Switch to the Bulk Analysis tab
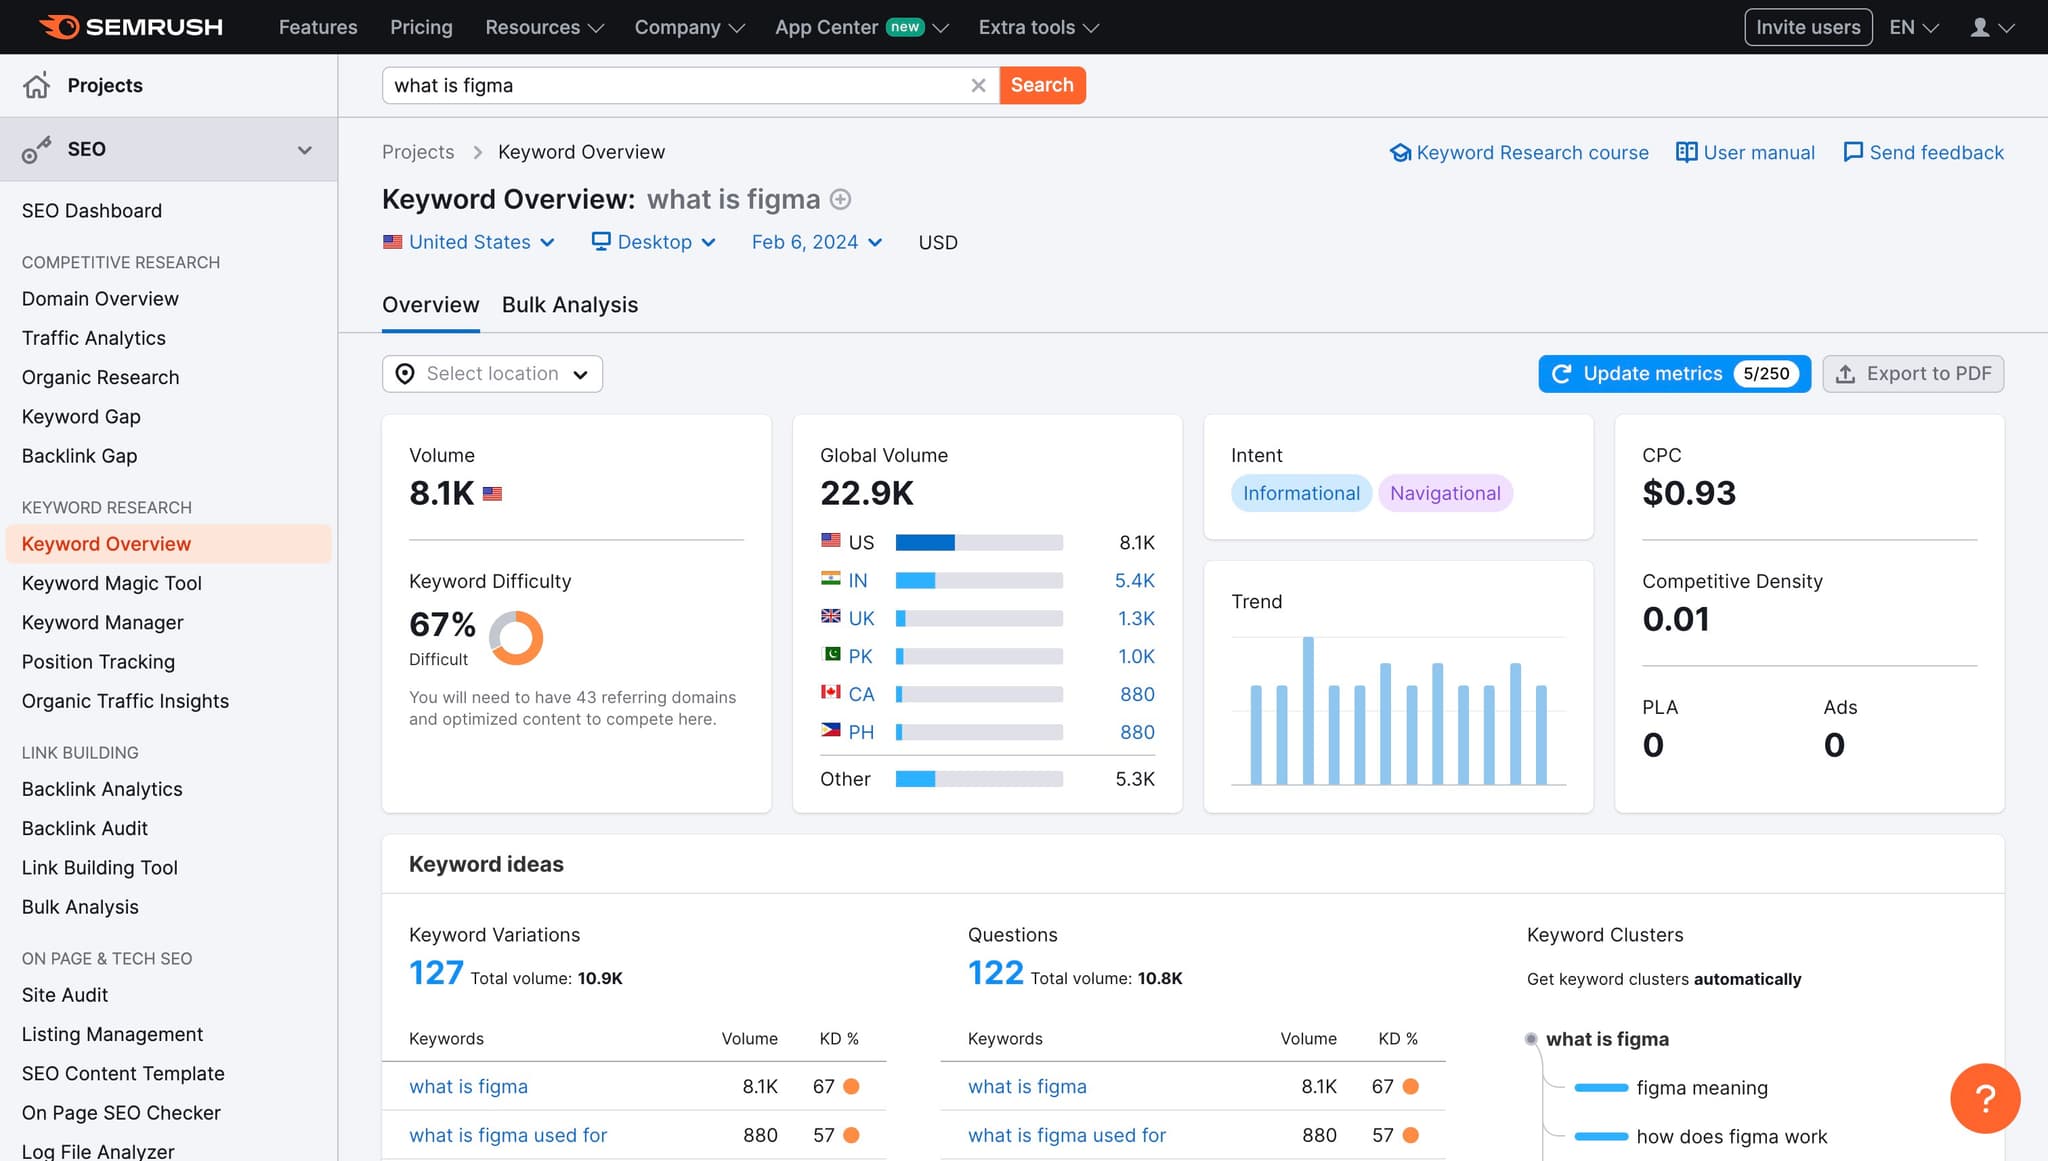Screen dimensions: 2048x1161 570,304
